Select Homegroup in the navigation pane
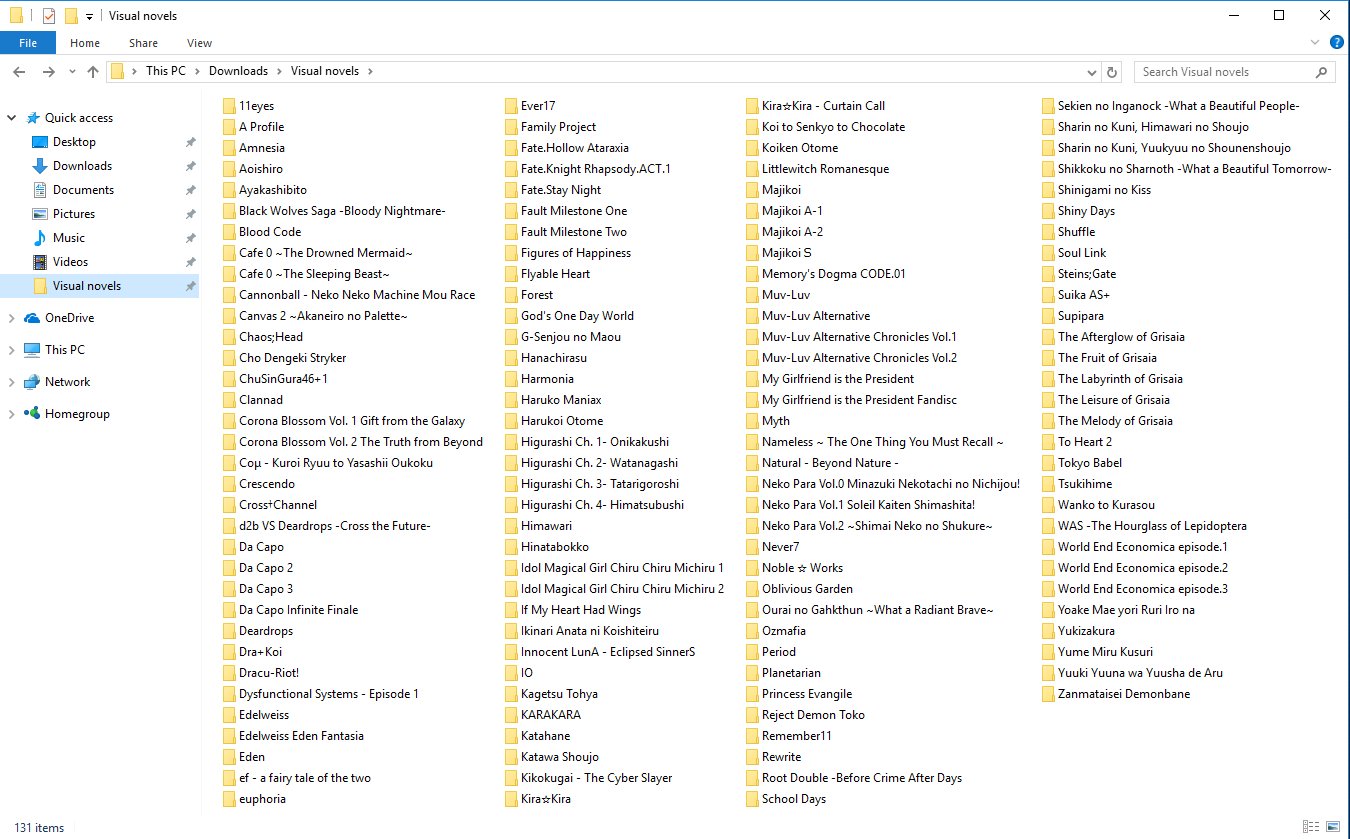Viewport: 1350px width, 839px height. click(77, 414)
